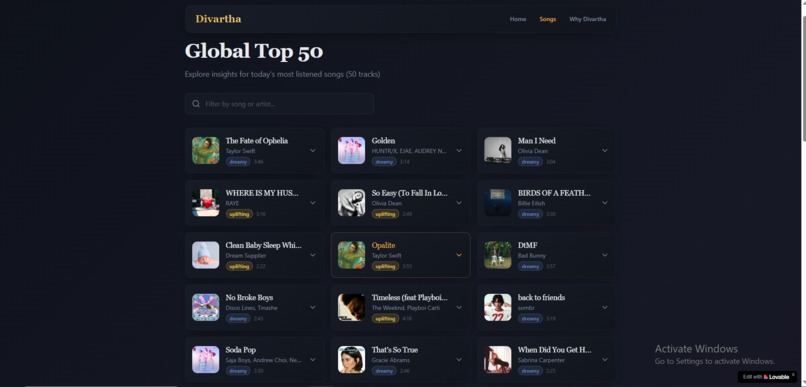
Task: Expand BIRDS OF A FEATH... chevron
Action: click(x=605, y=203)
